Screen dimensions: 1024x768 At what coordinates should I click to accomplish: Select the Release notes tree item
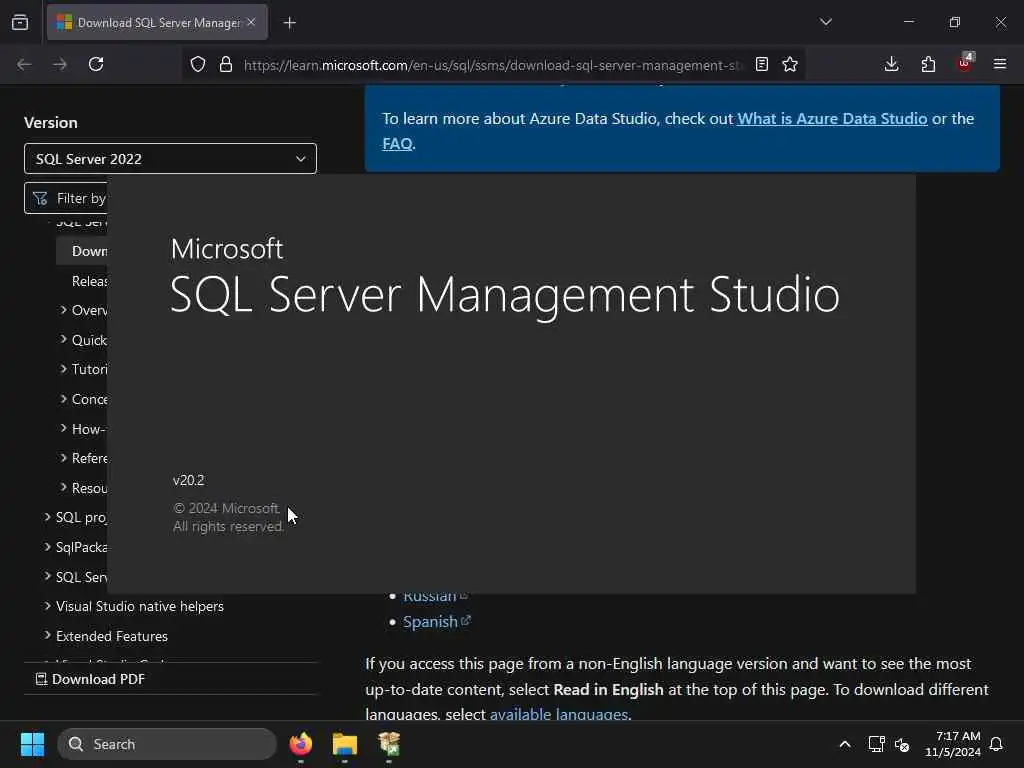[x=89, y=281]
